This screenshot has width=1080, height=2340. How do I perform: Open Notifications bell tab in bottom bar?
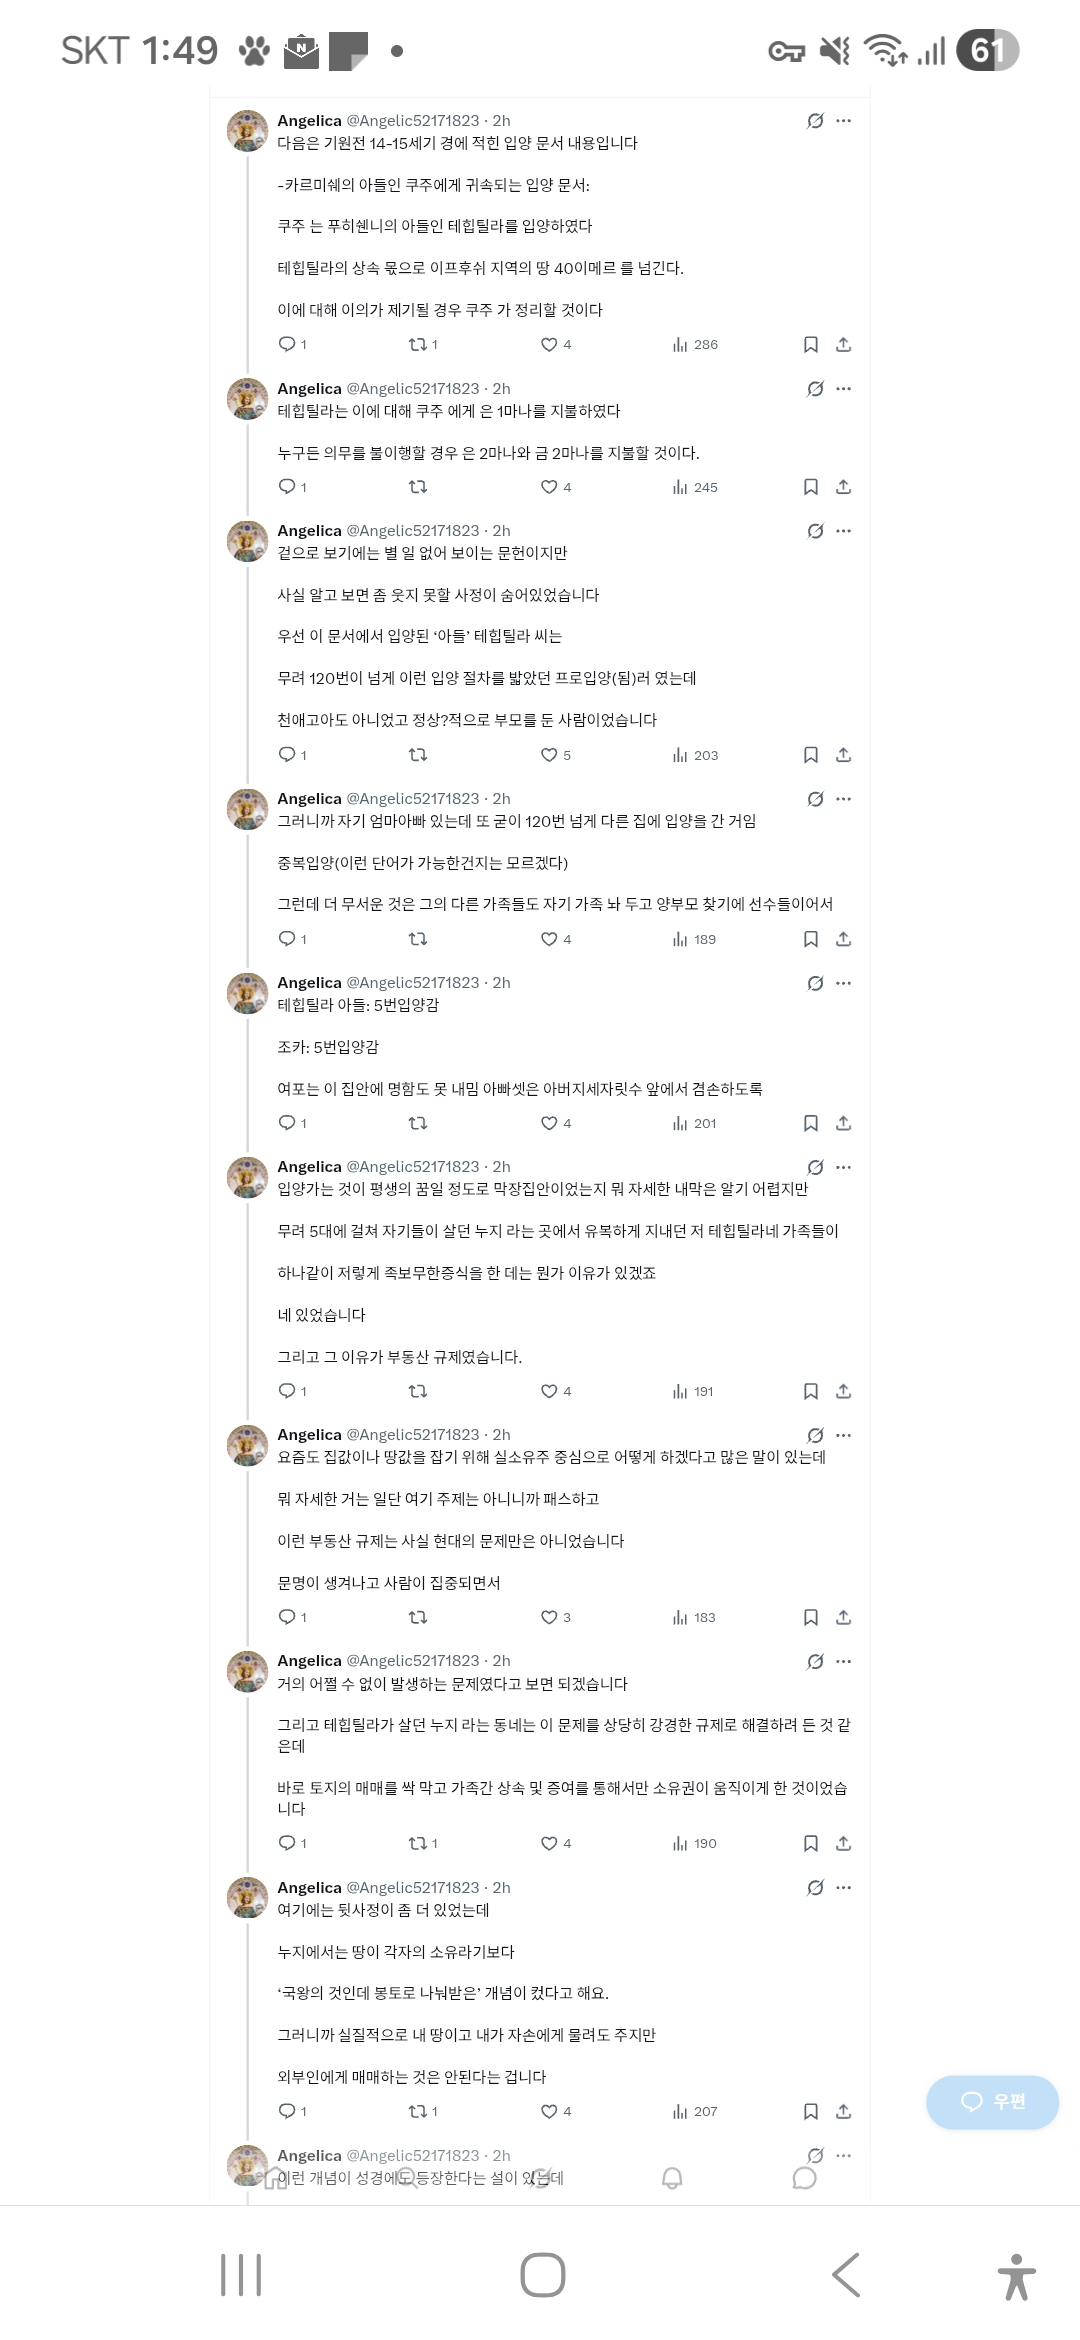tap(672, 2178)
